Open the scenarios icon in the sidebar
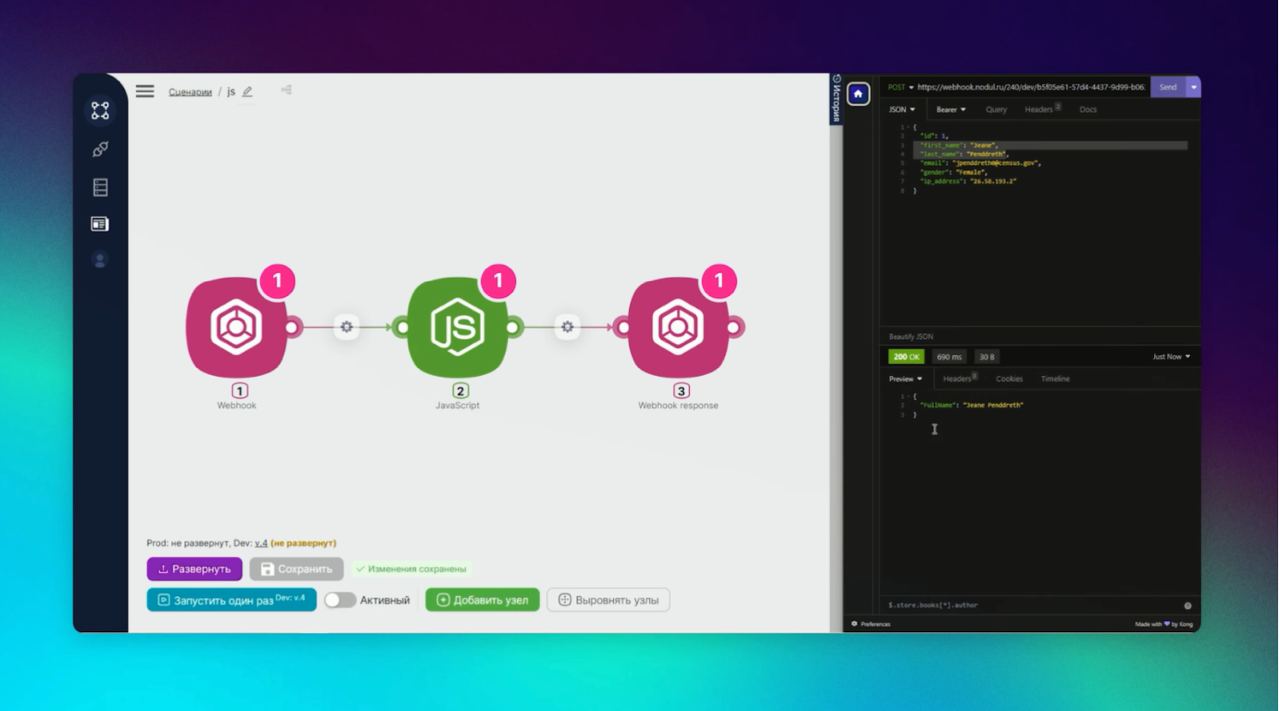Screen dimensions: 1280x711 pos(100,111)
